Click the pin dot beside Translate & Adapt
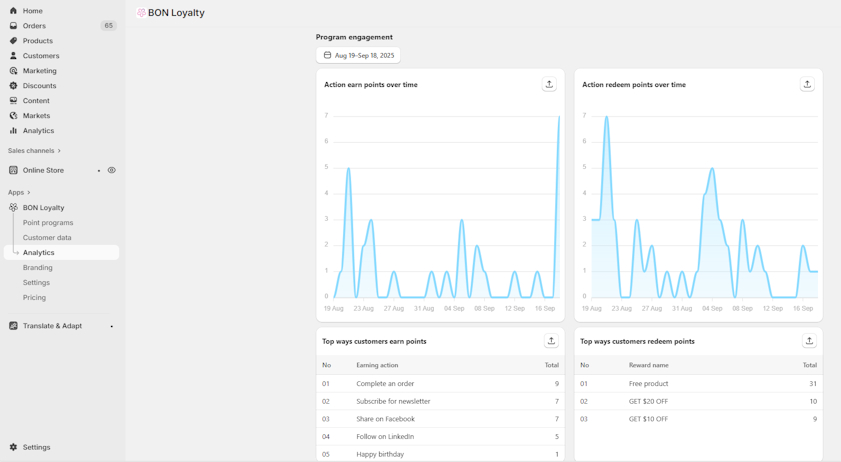 point(112,326)
